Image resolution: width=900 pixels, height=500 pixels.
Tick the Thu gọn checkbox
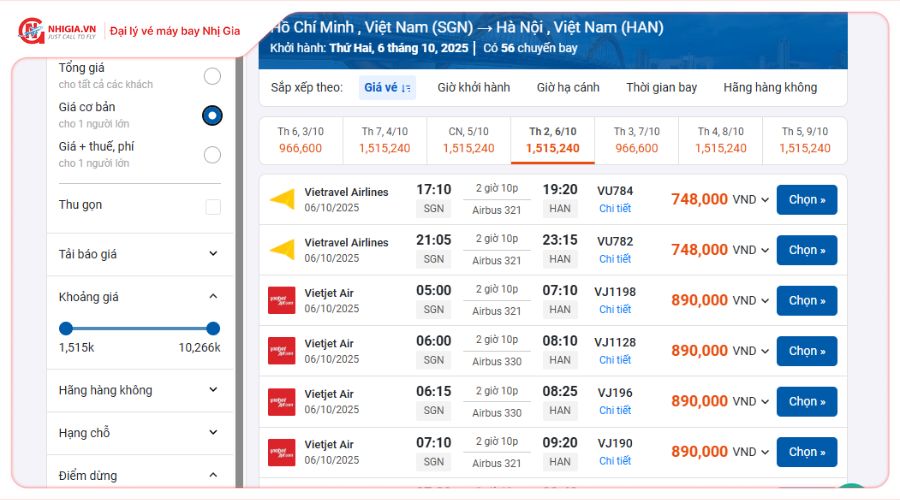(213, 207)
